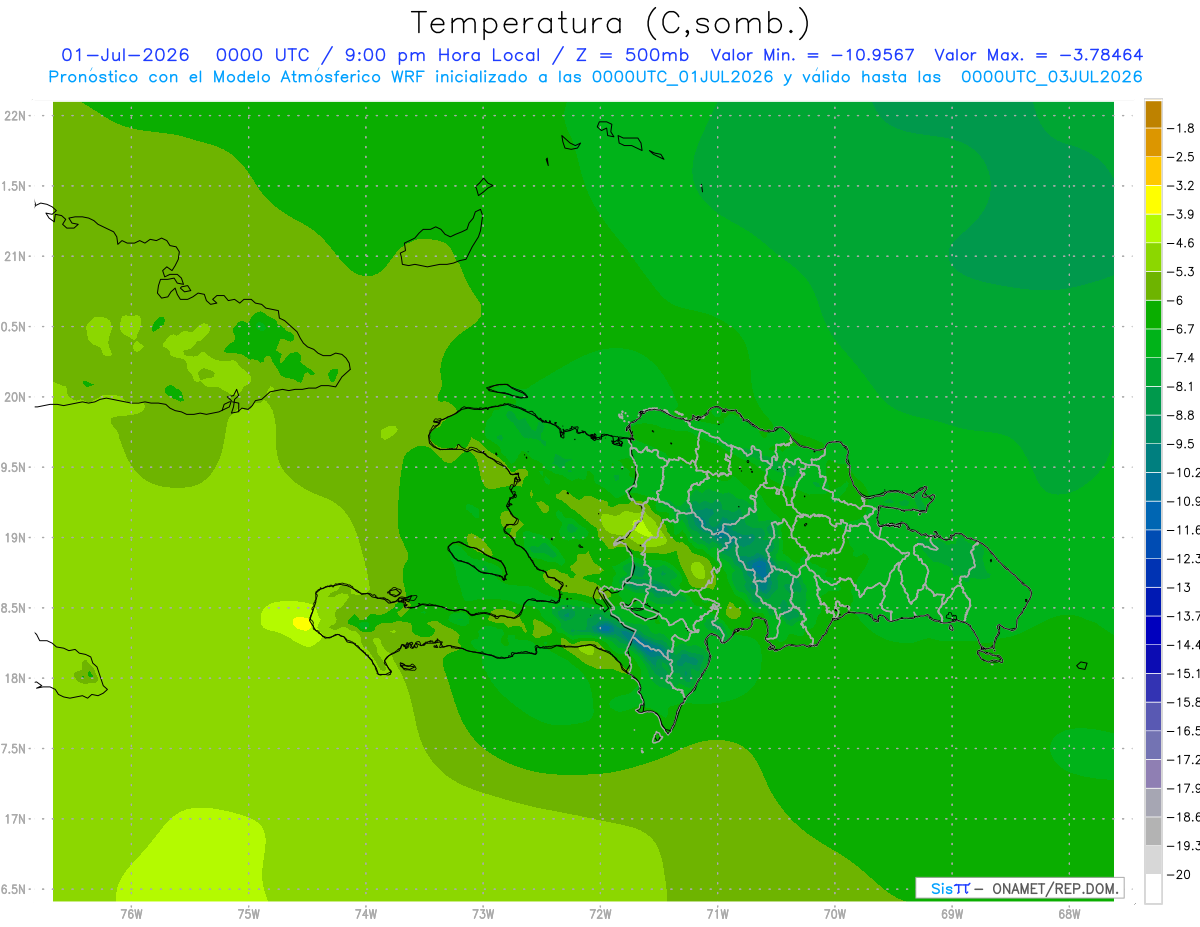Screen dimensions: 1200x927
Task: Click the '-5.3' colorbar label
Action: [x=1183, y=272]
